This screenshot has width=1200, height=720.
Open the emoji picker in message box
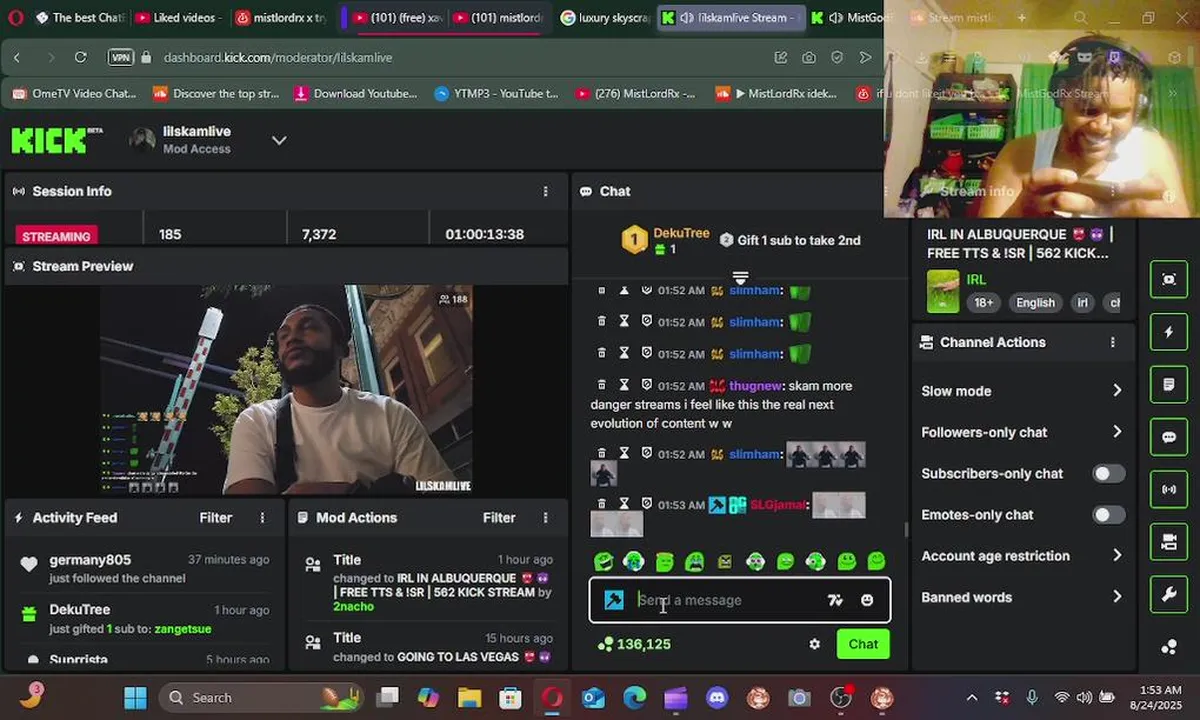point(867,600)
